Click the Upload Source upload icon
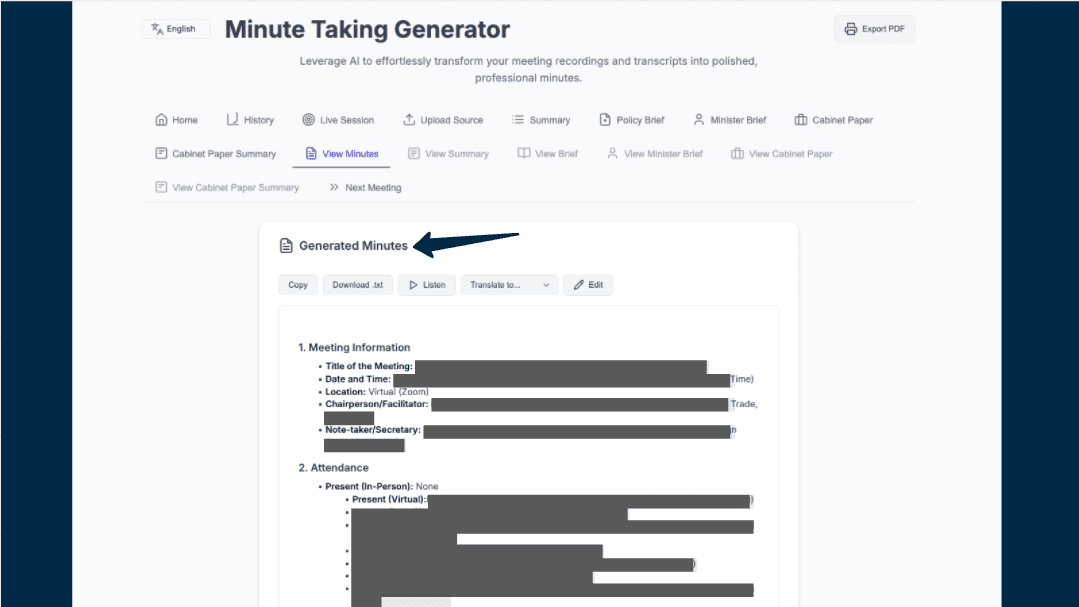 409,120
